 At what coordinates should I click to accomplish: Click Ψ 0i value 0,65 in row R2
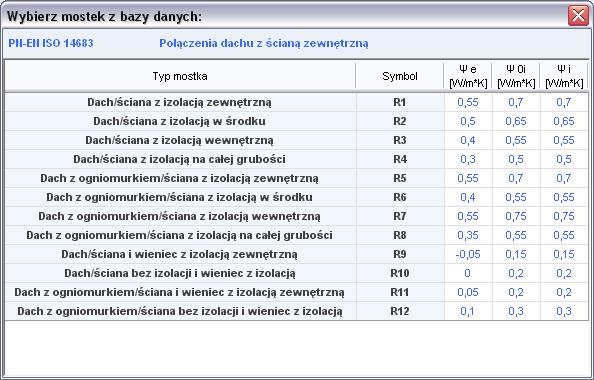(x=516, y=121)
